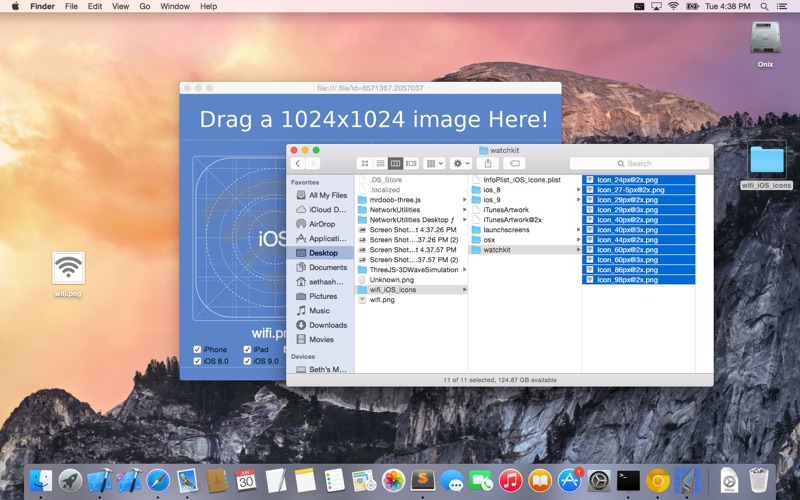Screen dimensions: 800x500
Task: Select Desktop in Finder sidebar
Action: (x=321, y=253)
